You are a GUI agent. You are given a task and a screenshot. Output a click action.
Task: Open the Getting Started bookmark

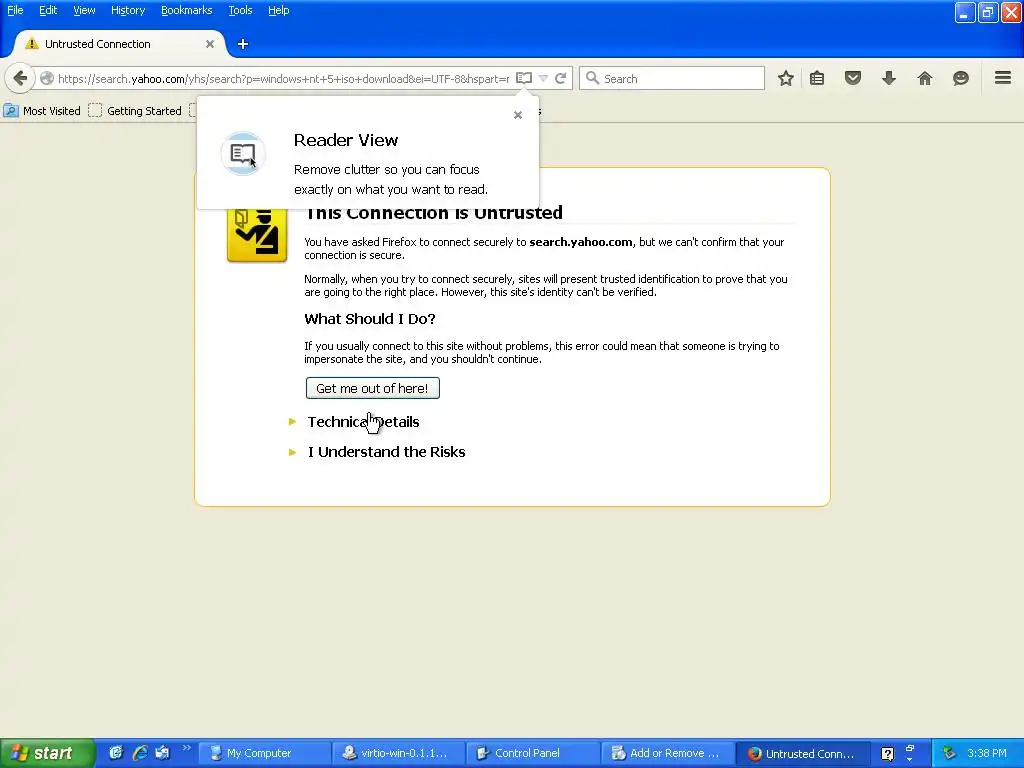(135, 111)
